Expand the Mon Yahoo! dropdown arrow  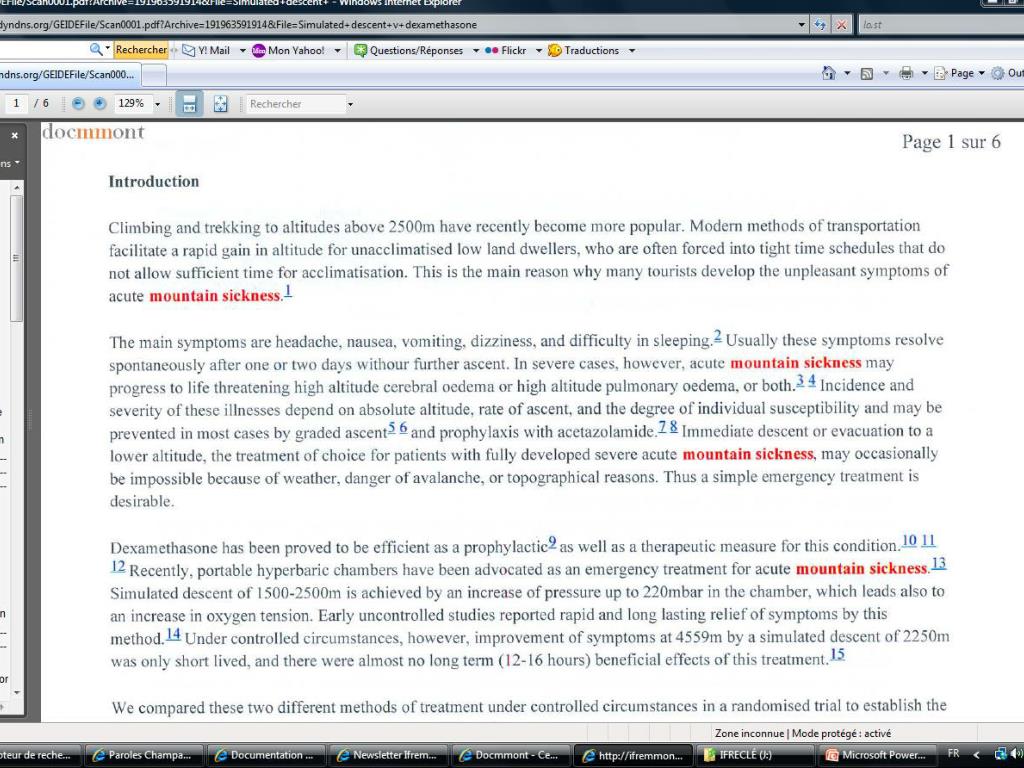pyautogui.click(x=337, y=50)
